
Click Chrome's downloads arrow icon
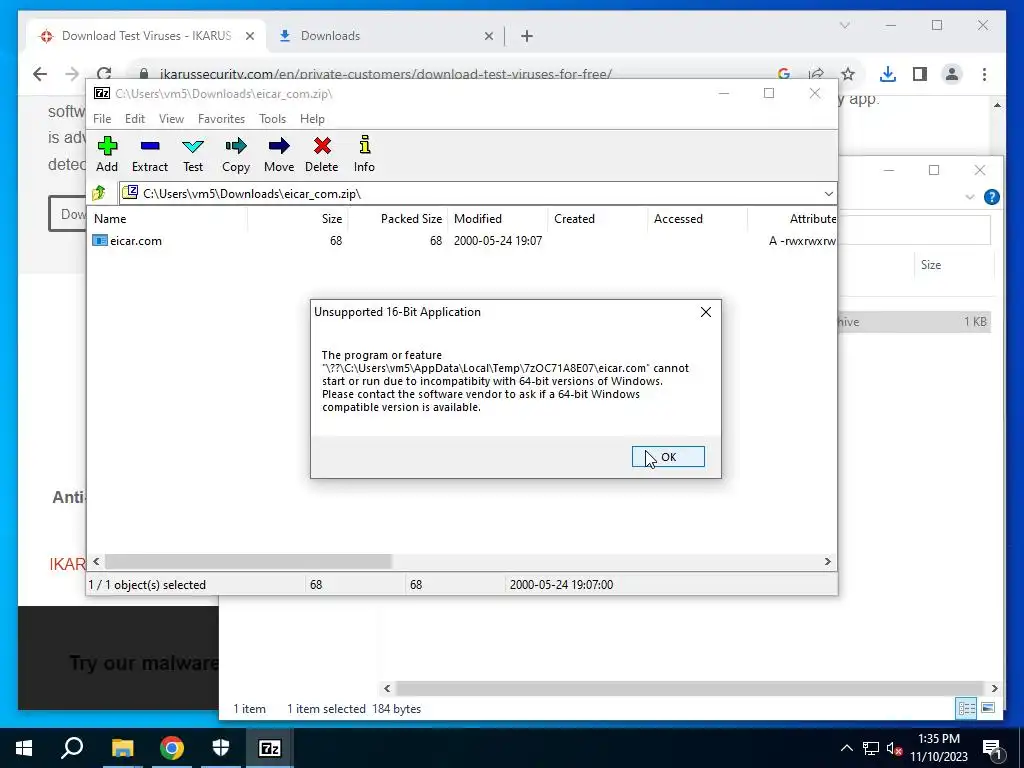pyautogui.click(x=888, y=74)
